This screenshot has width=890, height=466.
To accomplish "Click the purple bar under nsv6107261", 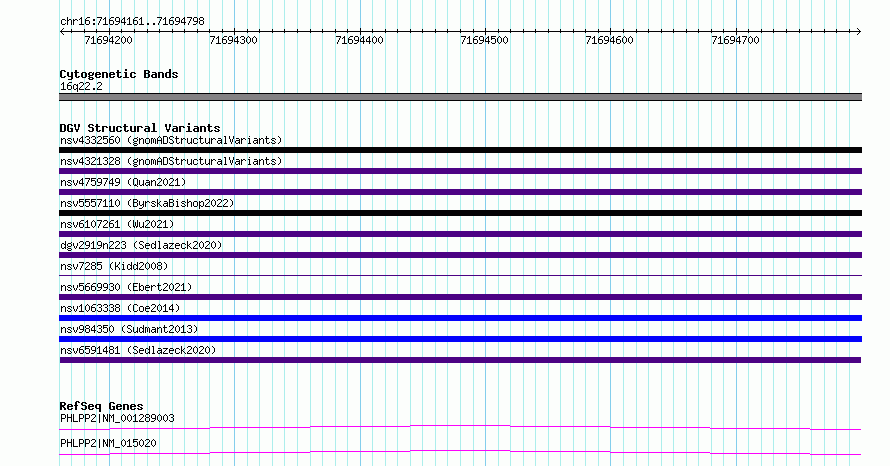I will [460, 234].
